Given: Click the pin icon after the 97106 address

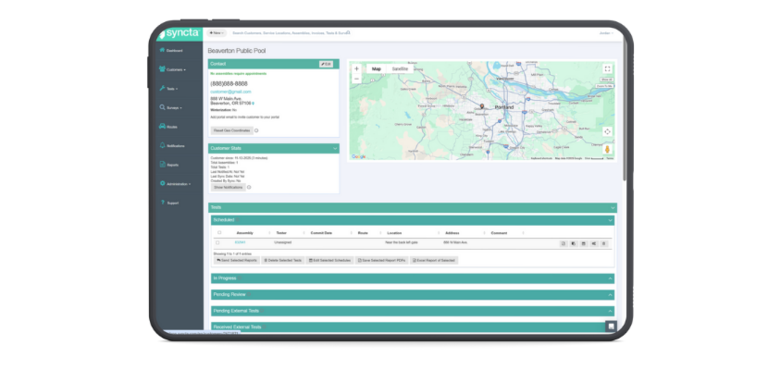Looking at the screenshot, I should 253,103.
